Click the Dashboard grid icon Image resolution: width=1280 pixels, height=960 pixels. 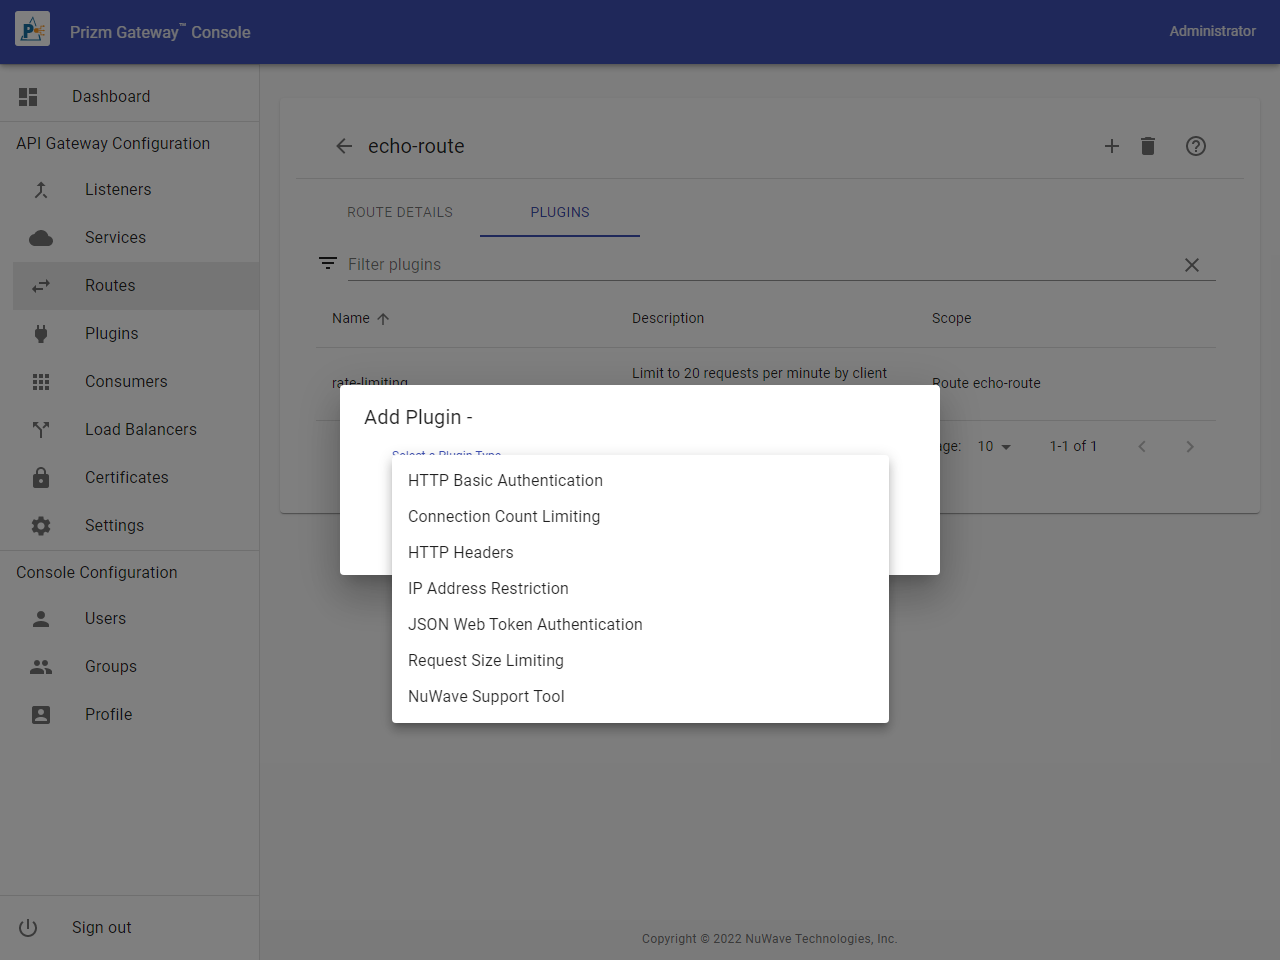pyautogui.click(x=28, y=97)
